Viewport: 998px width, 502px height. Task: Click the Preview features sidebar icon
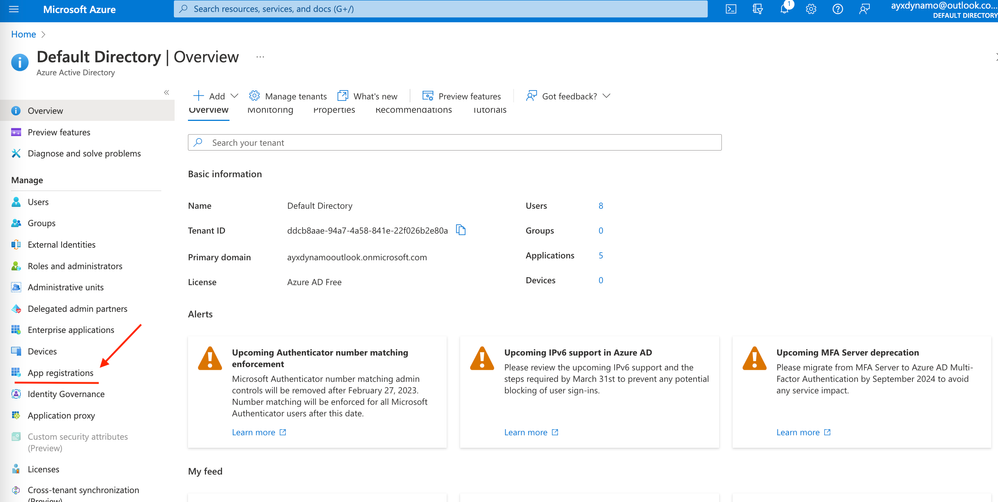17,132
